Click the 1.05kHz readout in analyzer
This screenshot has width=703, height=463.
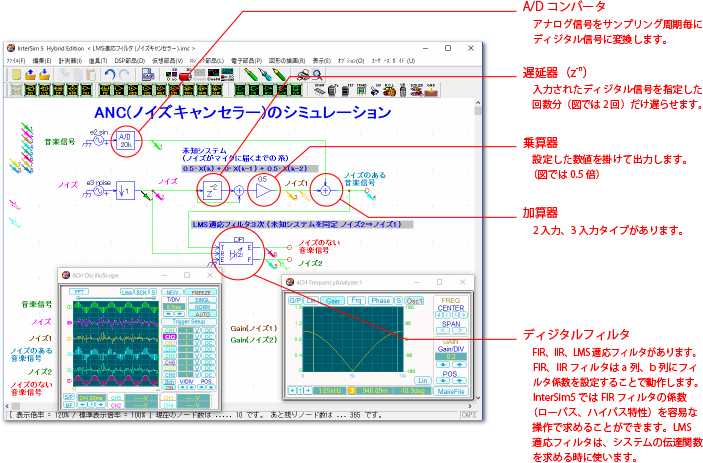pos(330,391)
